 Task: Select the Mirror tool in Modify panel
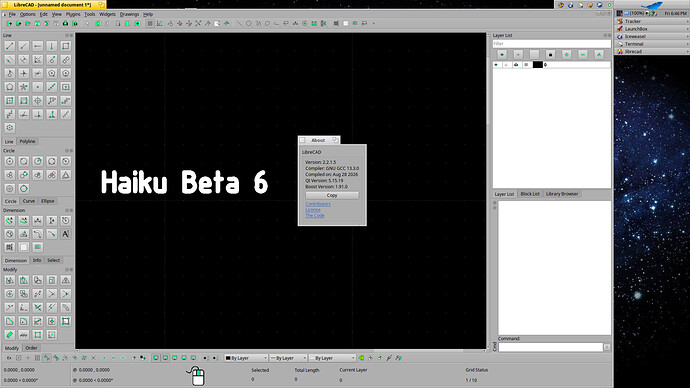(66, 280)
